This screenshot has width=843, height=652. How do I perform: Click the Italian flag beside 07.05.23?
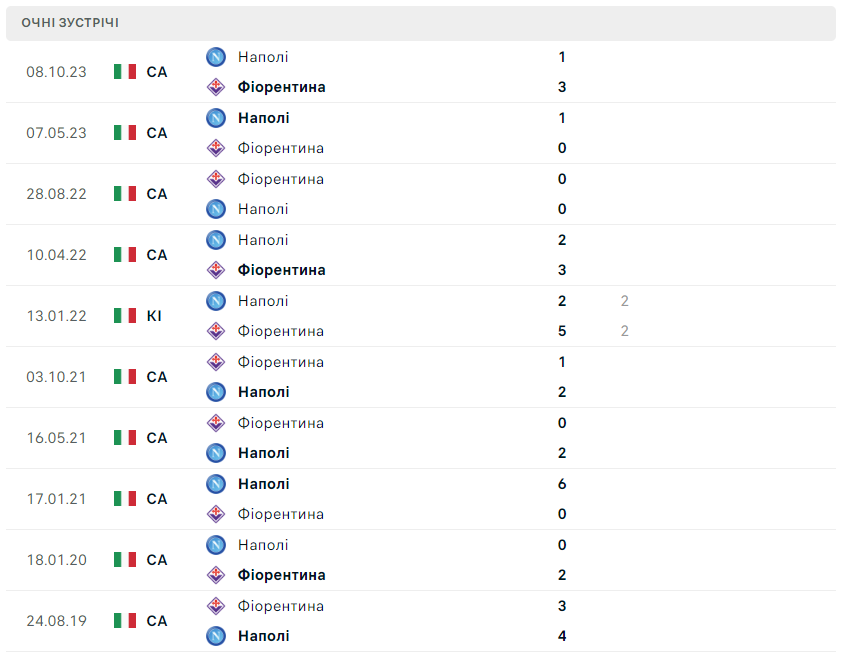125,133
